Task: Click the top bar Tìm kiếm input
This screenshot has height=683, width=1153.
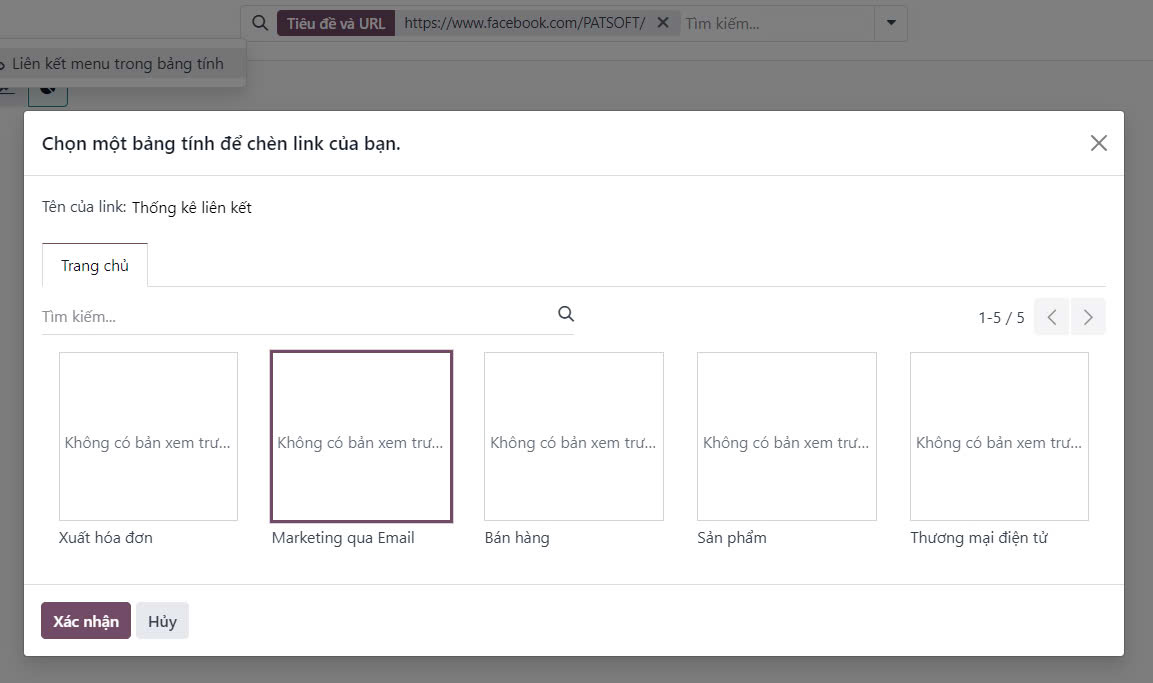Action: click(x=775, y=23)
